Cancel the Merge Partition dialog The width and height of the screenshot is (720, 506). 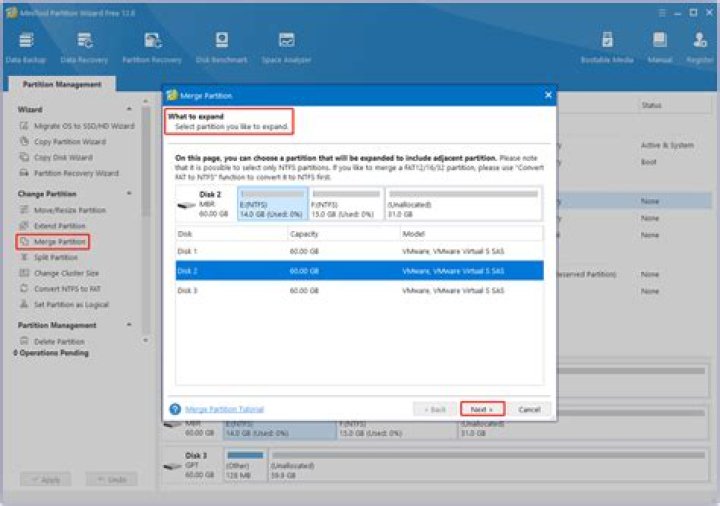529,409
